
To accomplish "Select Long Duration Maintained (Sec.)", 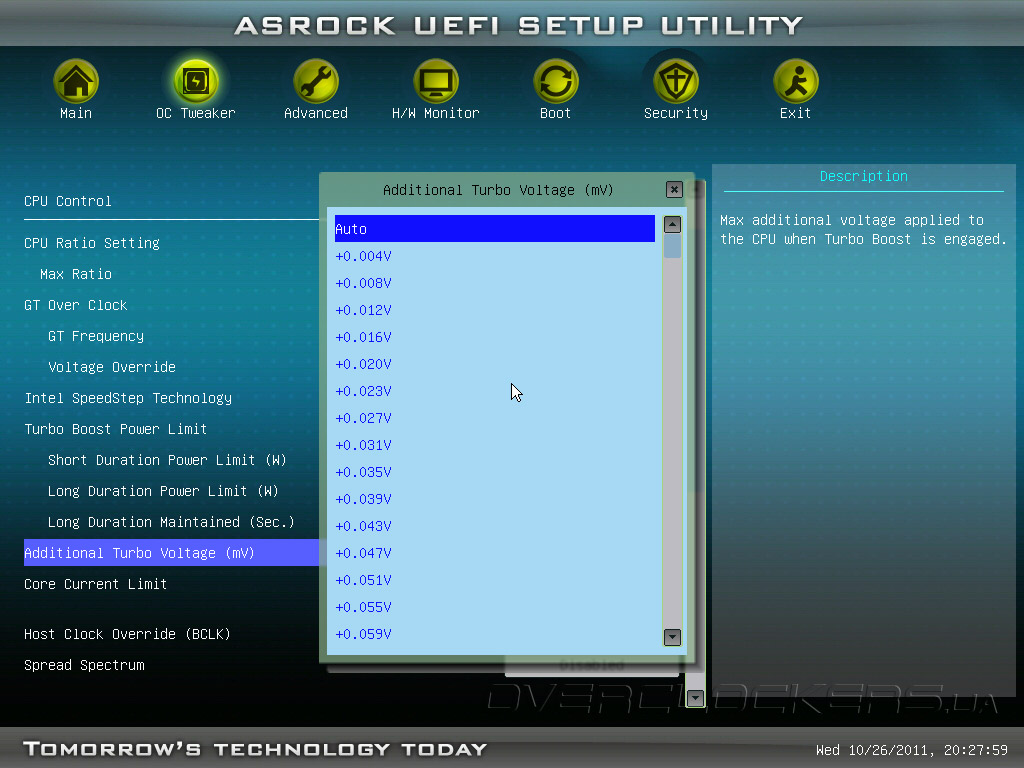I will (171, 522).
